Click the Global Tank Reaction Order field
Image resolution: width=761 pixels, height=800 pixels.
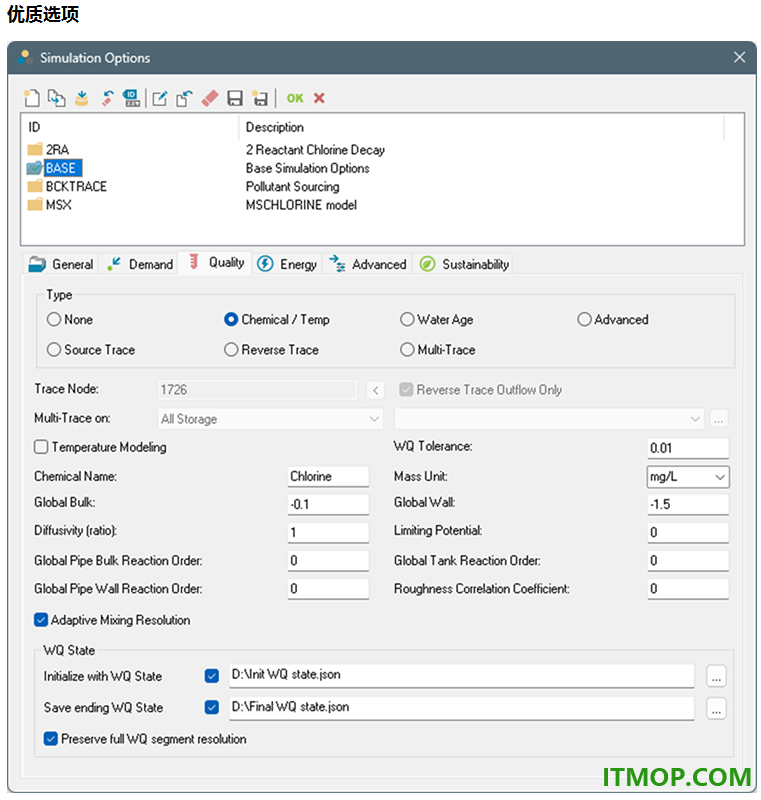coord(688,560)
